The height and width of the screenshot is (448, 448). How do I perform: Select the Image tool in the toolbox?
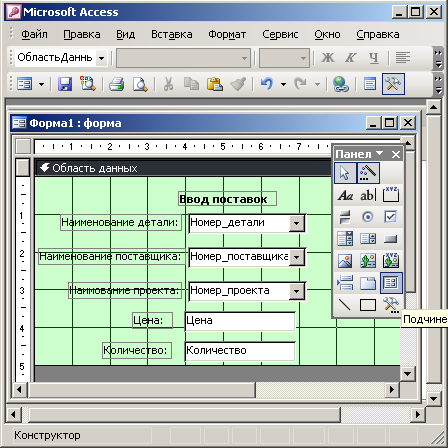click(x=345, y=261)
